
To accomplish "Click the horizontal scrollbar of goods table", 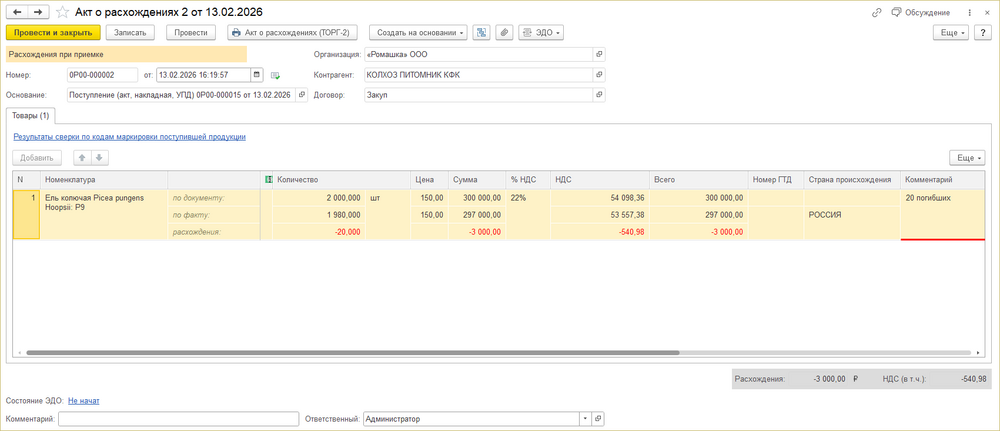I will pyautogui.click(x=350, y=353).
